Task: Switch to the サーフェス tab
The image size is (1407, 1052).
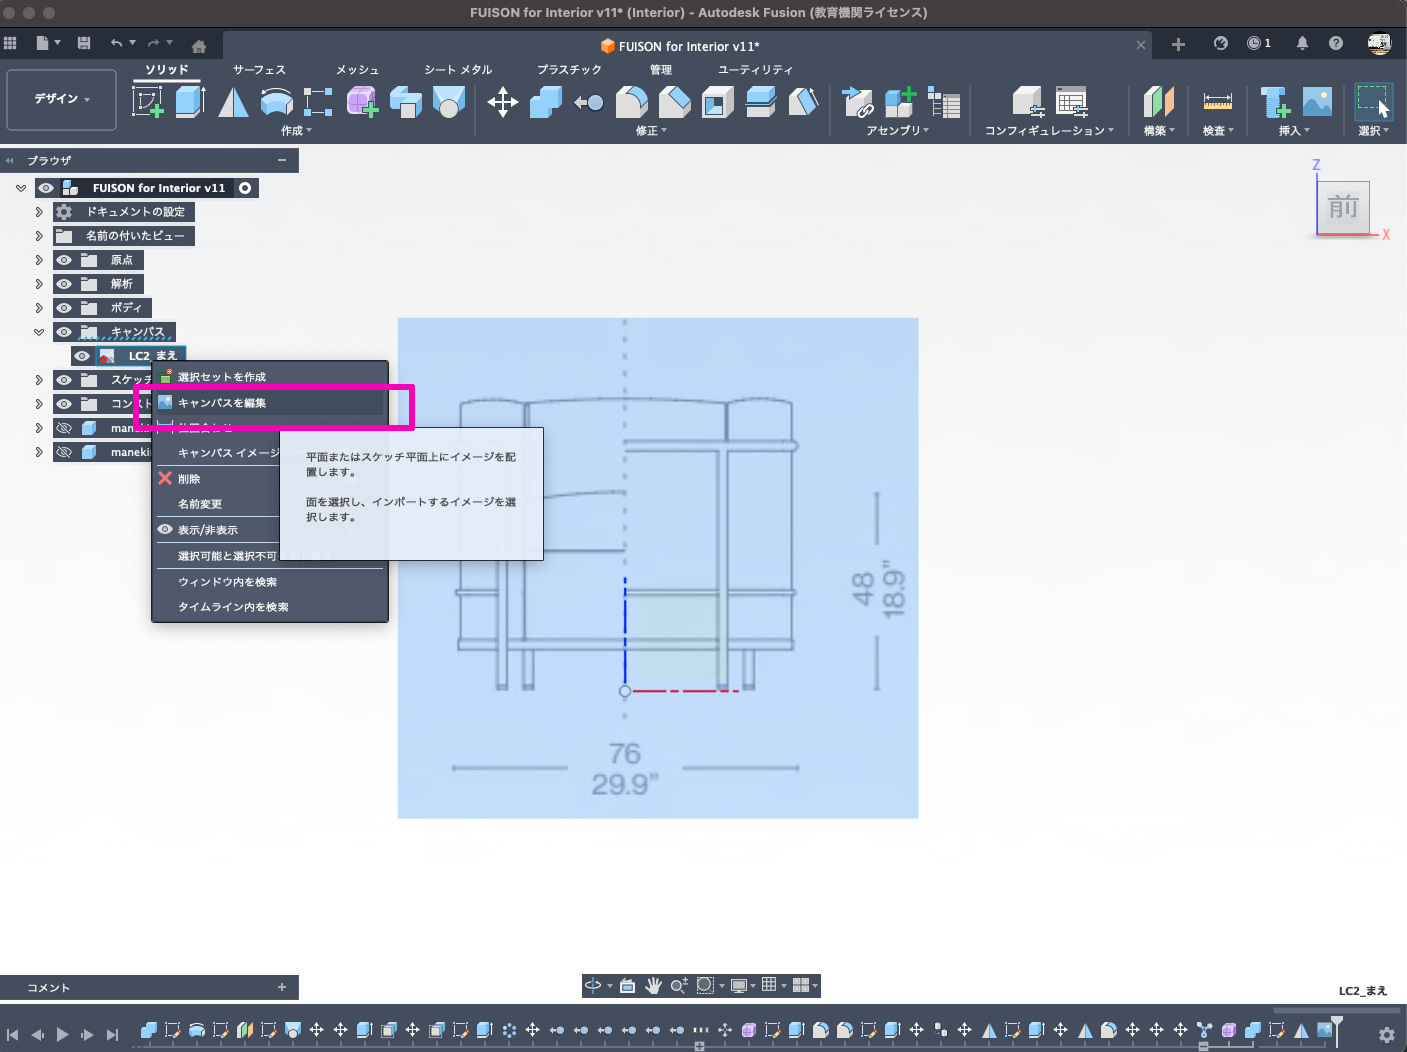Action: pyautogui.click(x=259, y=70)
